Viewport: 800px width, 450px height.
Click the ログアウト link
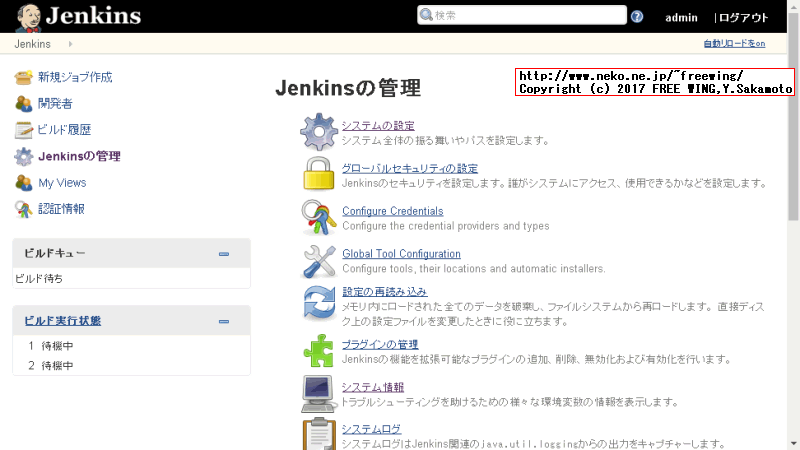[x=743, y=17]
